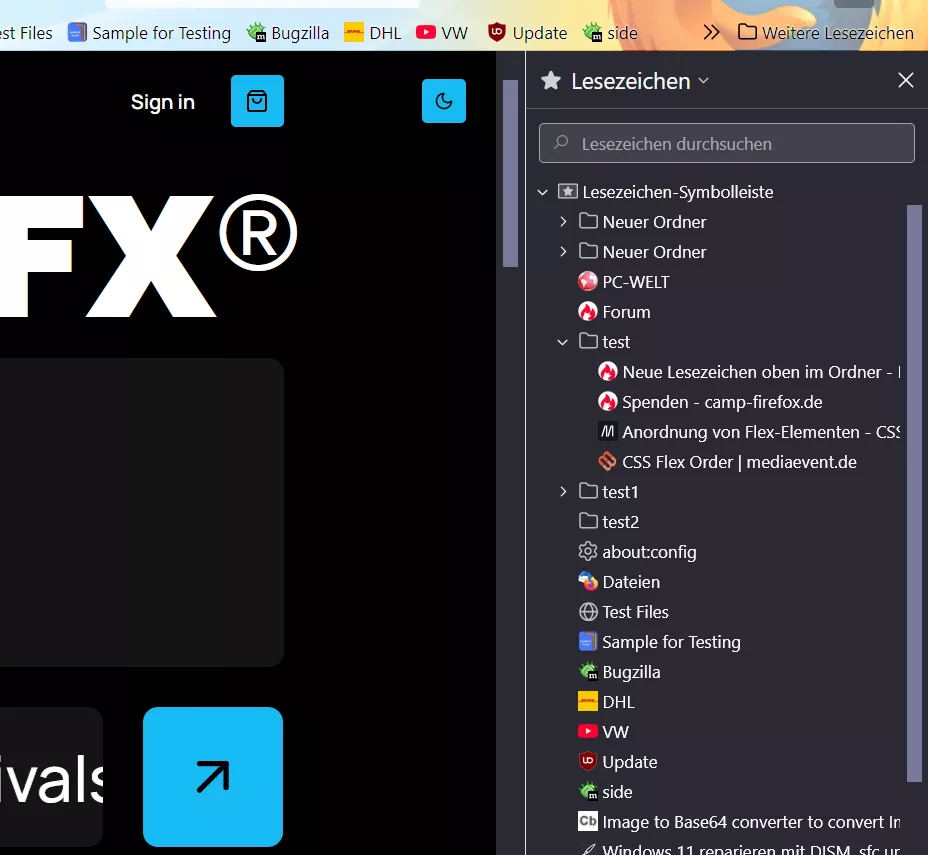Click the YouTube VW toolbar bookmark

[x=442, y=33]
